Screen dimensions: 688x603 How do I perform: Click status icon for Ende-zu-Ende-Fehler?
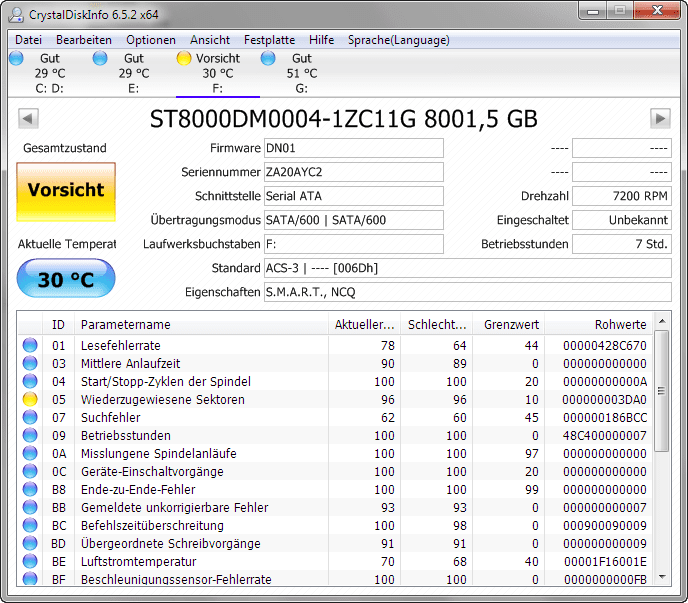(30, 489)
